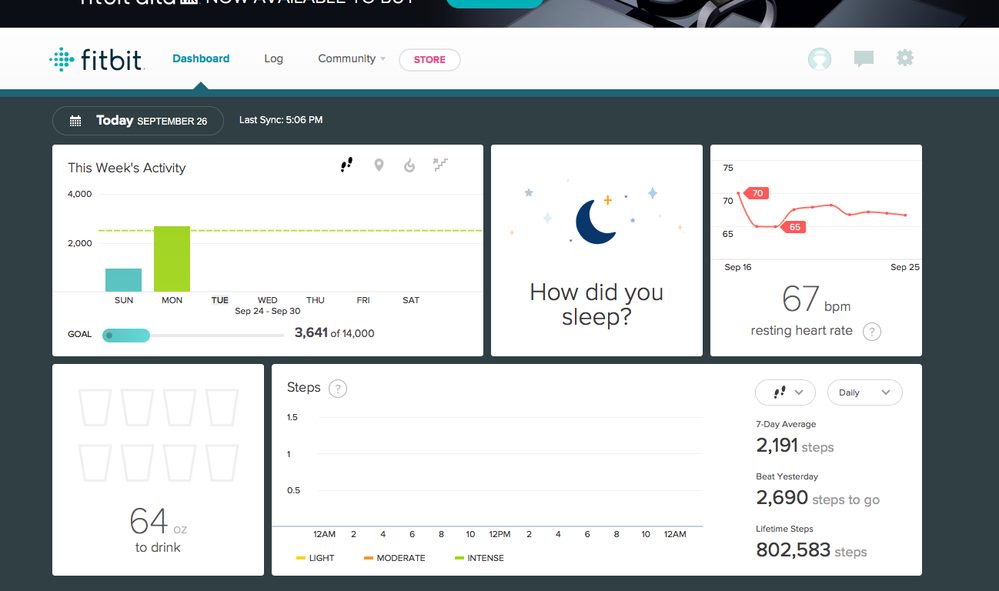Click the Fitbit logo
The width and height of the screenshot is (999, 591).
point(97,60)
